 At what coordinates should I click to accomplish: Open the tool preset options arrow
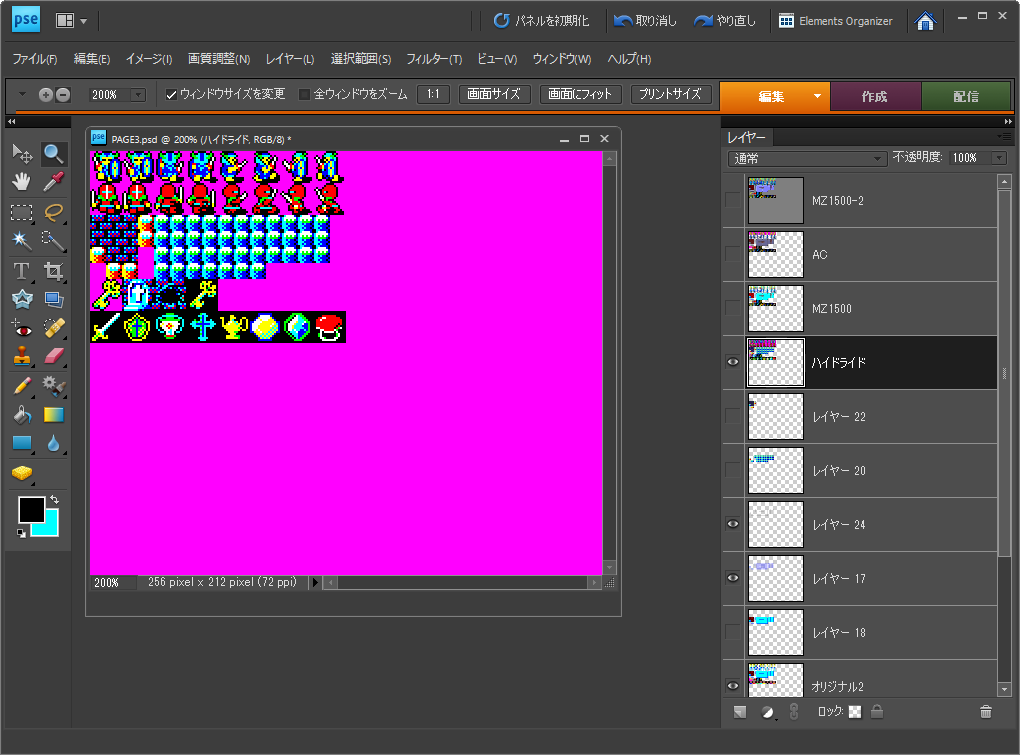21,94
